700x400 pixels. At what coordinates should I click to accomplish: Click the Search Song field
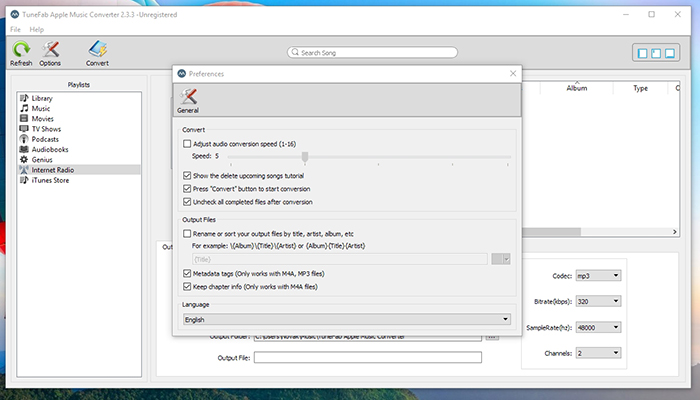(372, 52)
